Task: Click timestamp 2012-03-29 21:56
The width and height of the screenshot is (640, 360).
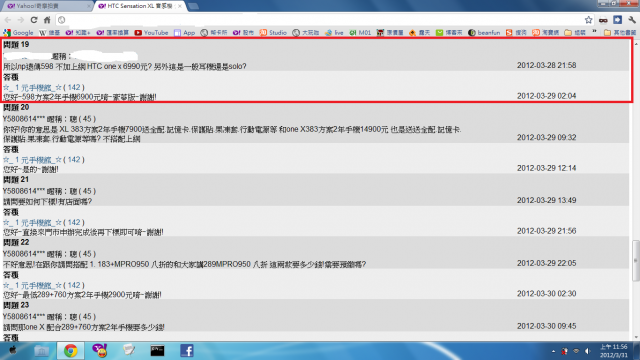Action: click(x=547, y=231)
